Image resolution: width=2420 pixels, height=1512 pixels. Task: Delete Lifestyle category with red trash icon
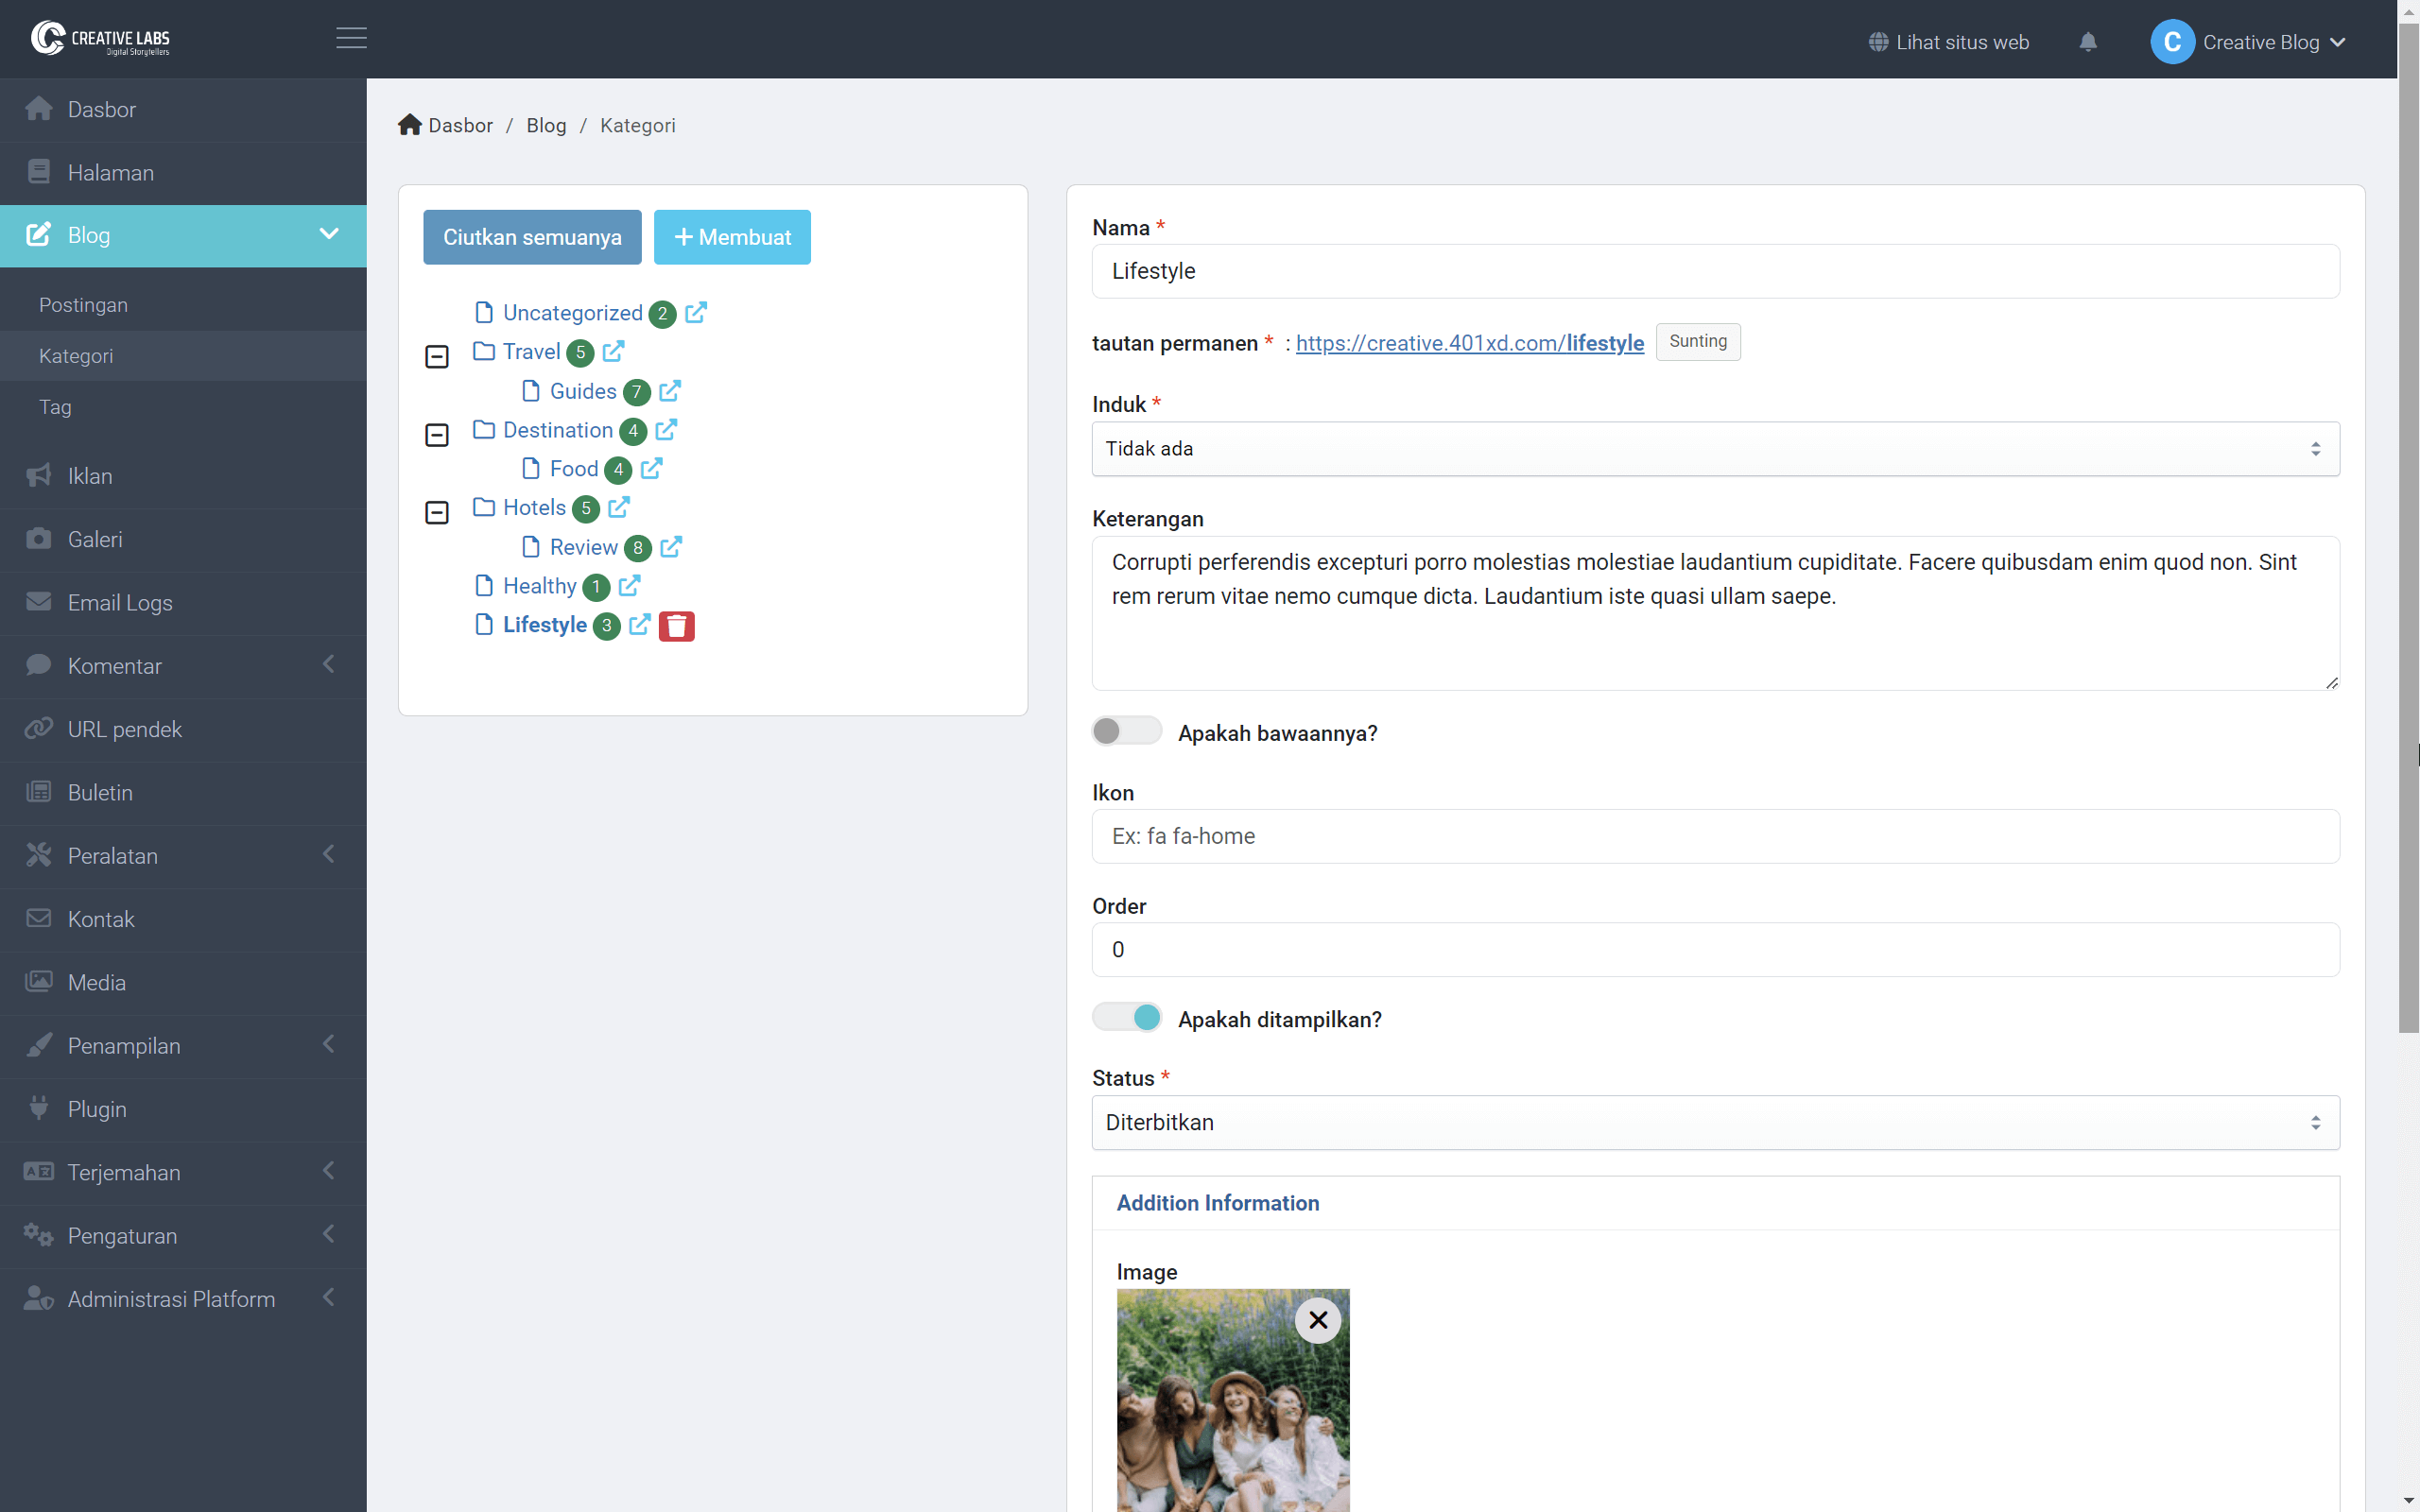tap(676, 626)
